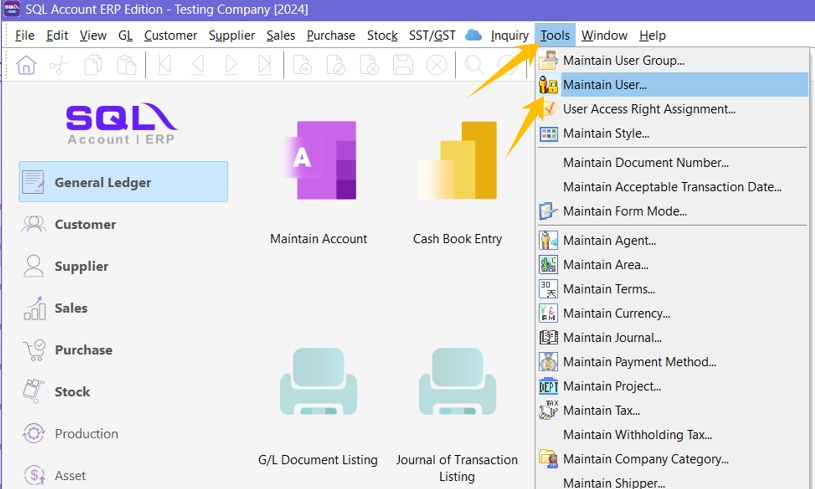Click the Maintain User Group icon

[x=548, y=61]
